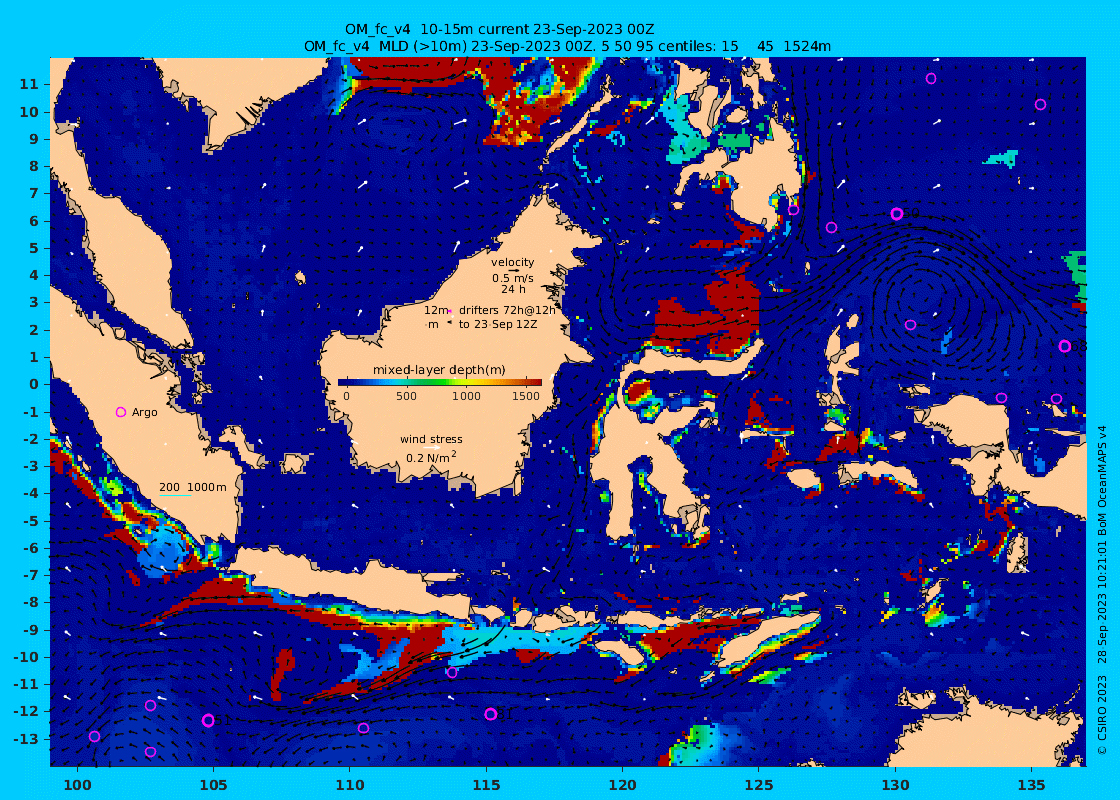Click longitude axis label '115'

486,785
